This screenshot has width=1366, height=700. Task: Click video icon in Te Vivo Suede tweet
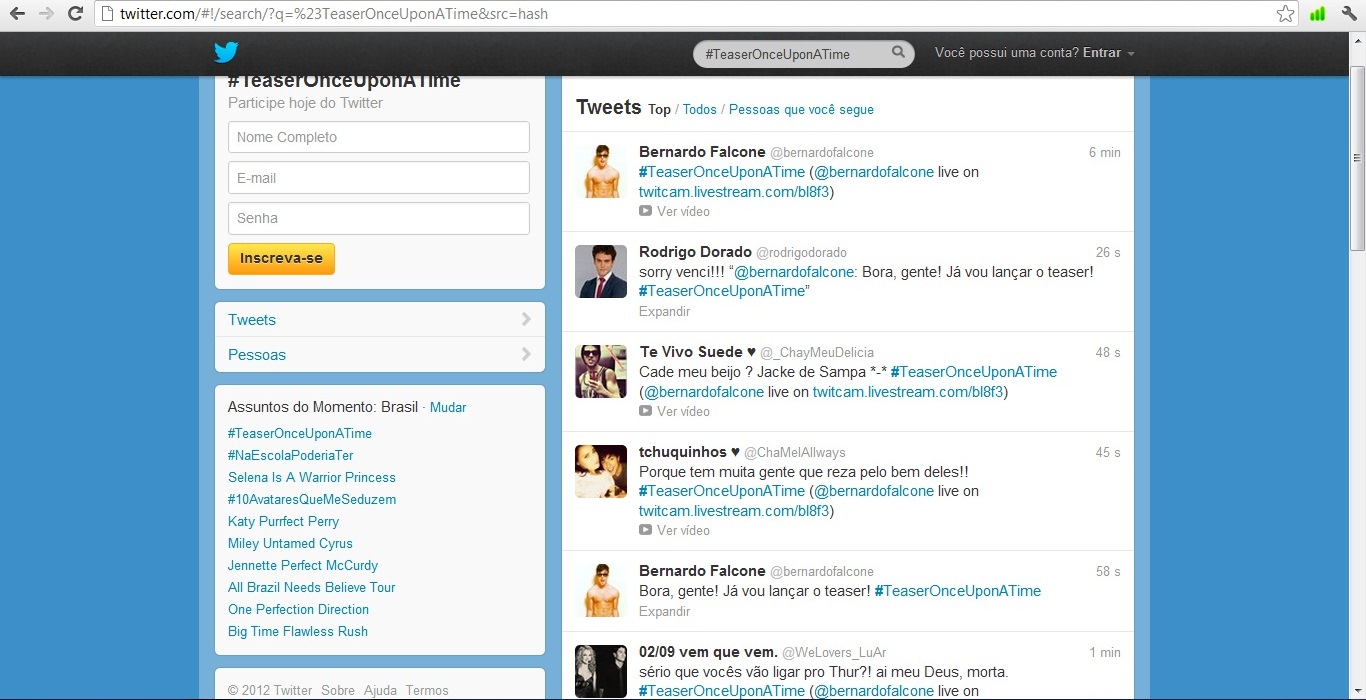click(645, 411)
